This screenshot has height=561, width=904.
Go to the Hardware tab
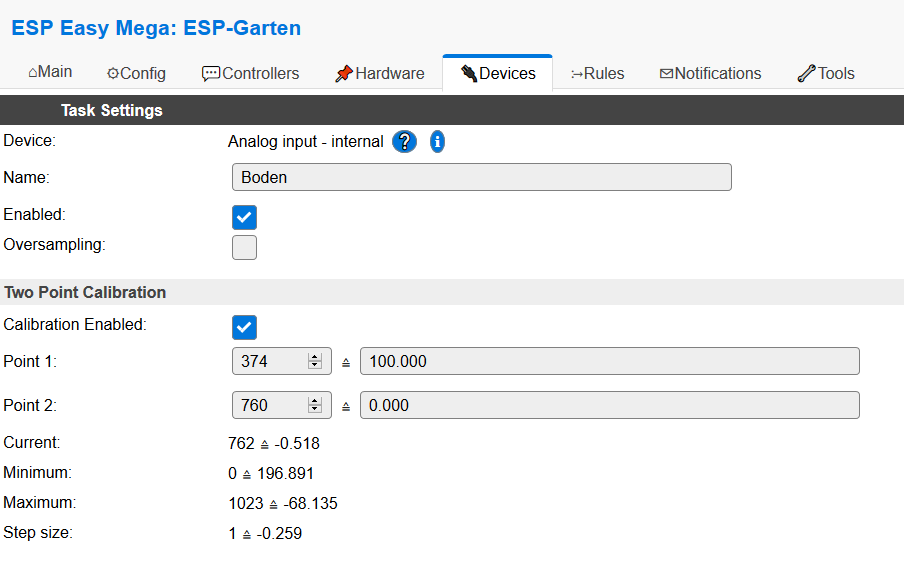379,73
